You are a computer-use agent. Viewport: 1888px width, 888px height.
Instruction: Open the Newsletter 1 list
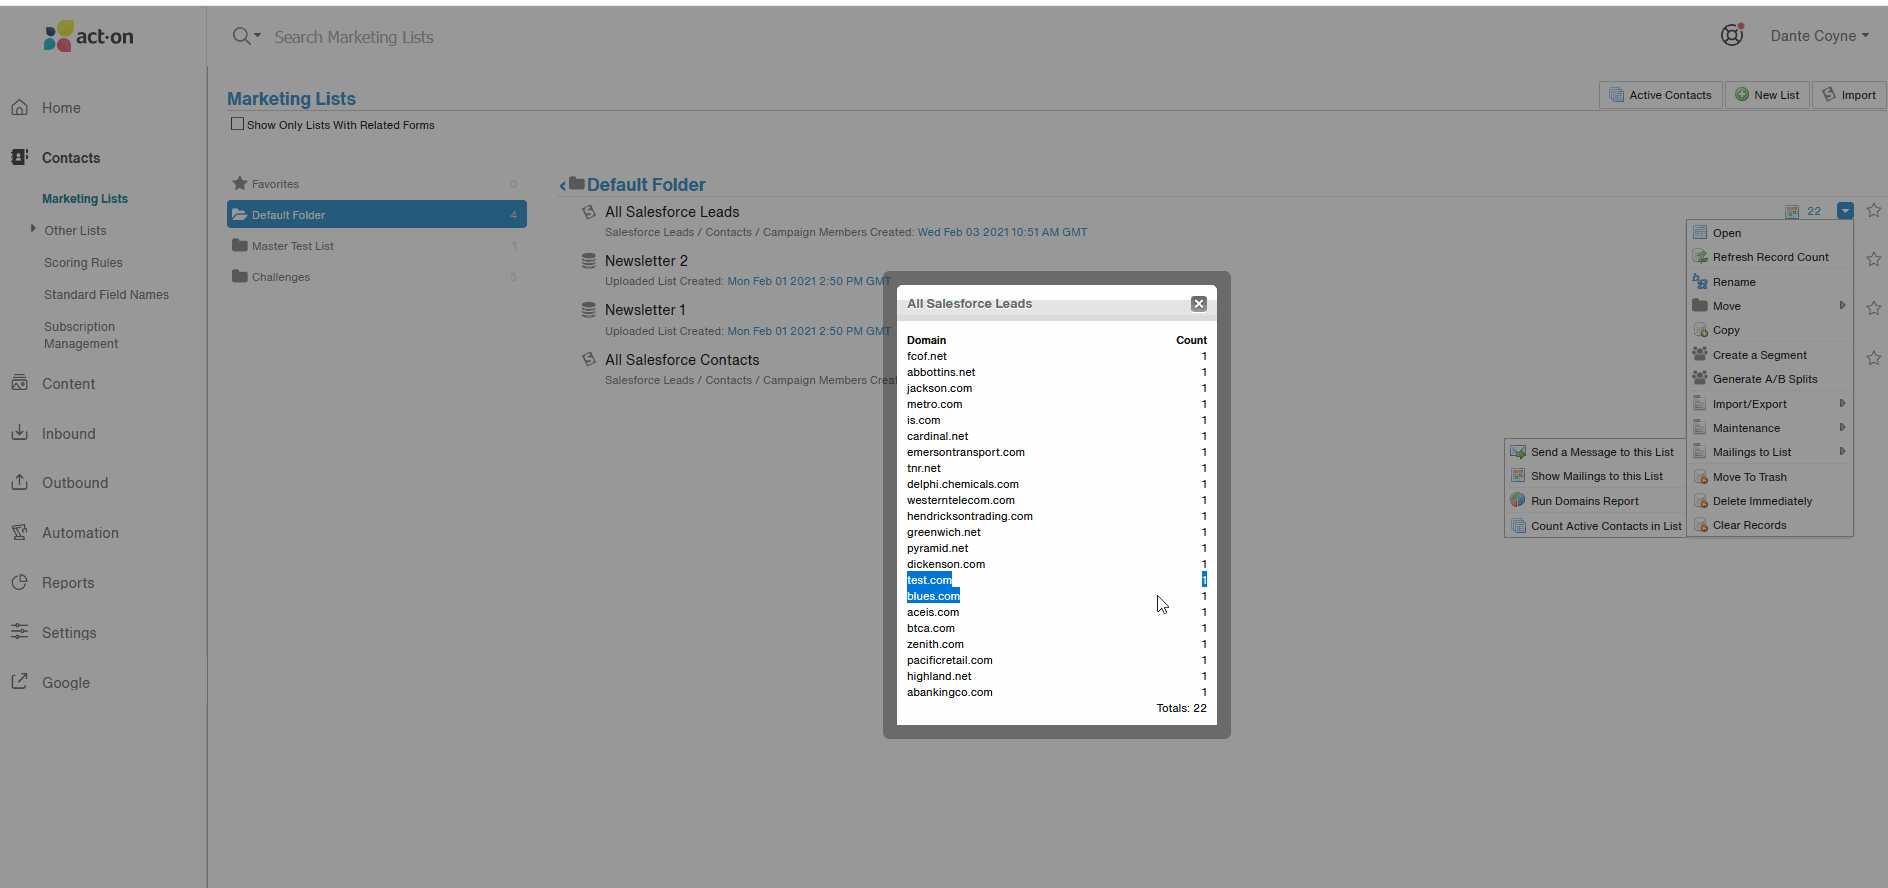[645, 310]
